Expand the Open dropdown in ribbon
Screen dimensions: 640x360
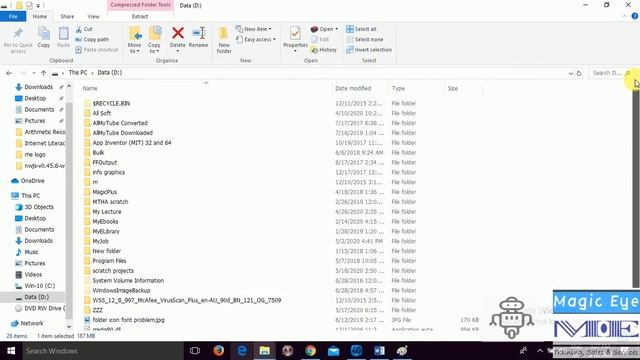pos(324,29)
